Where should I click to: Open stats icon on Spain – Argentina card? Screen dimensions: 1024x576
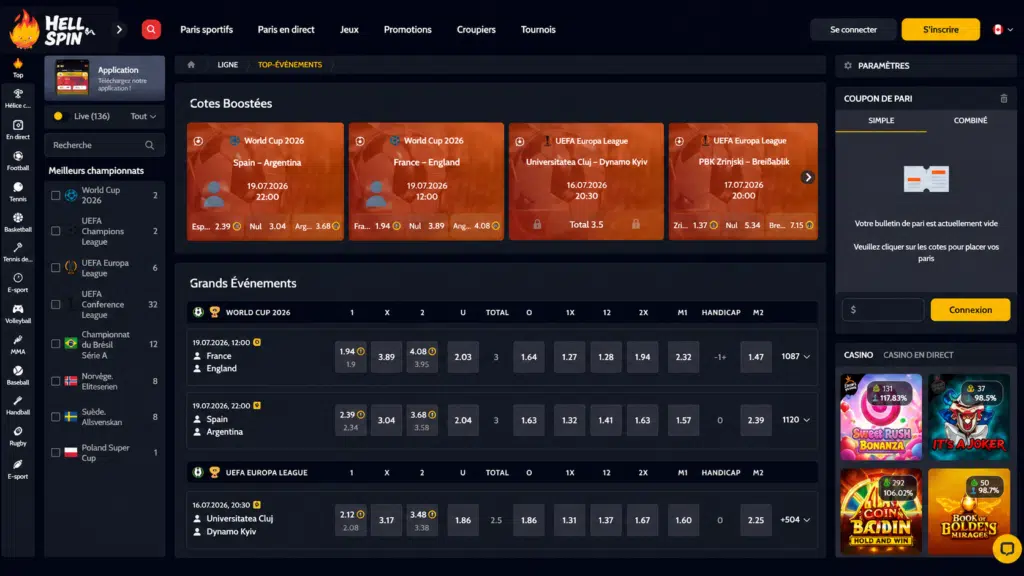coord(198,141)
